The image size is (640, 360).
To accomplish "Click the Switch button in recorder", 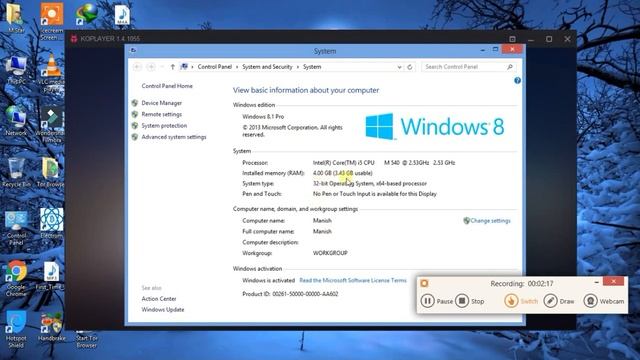I will point(521,301).
